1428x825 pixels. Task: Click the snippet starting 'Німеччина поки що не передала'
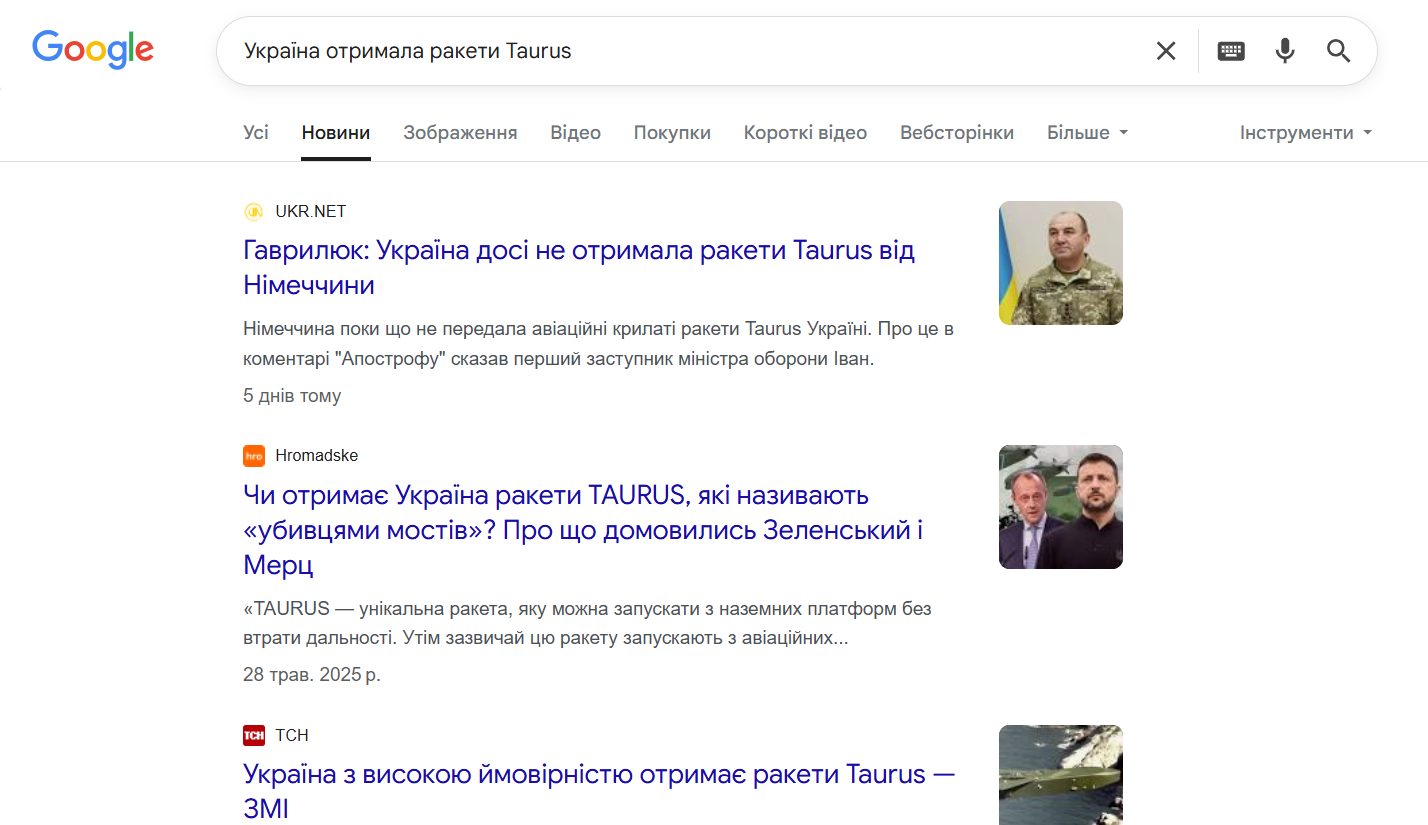[598, 344]
